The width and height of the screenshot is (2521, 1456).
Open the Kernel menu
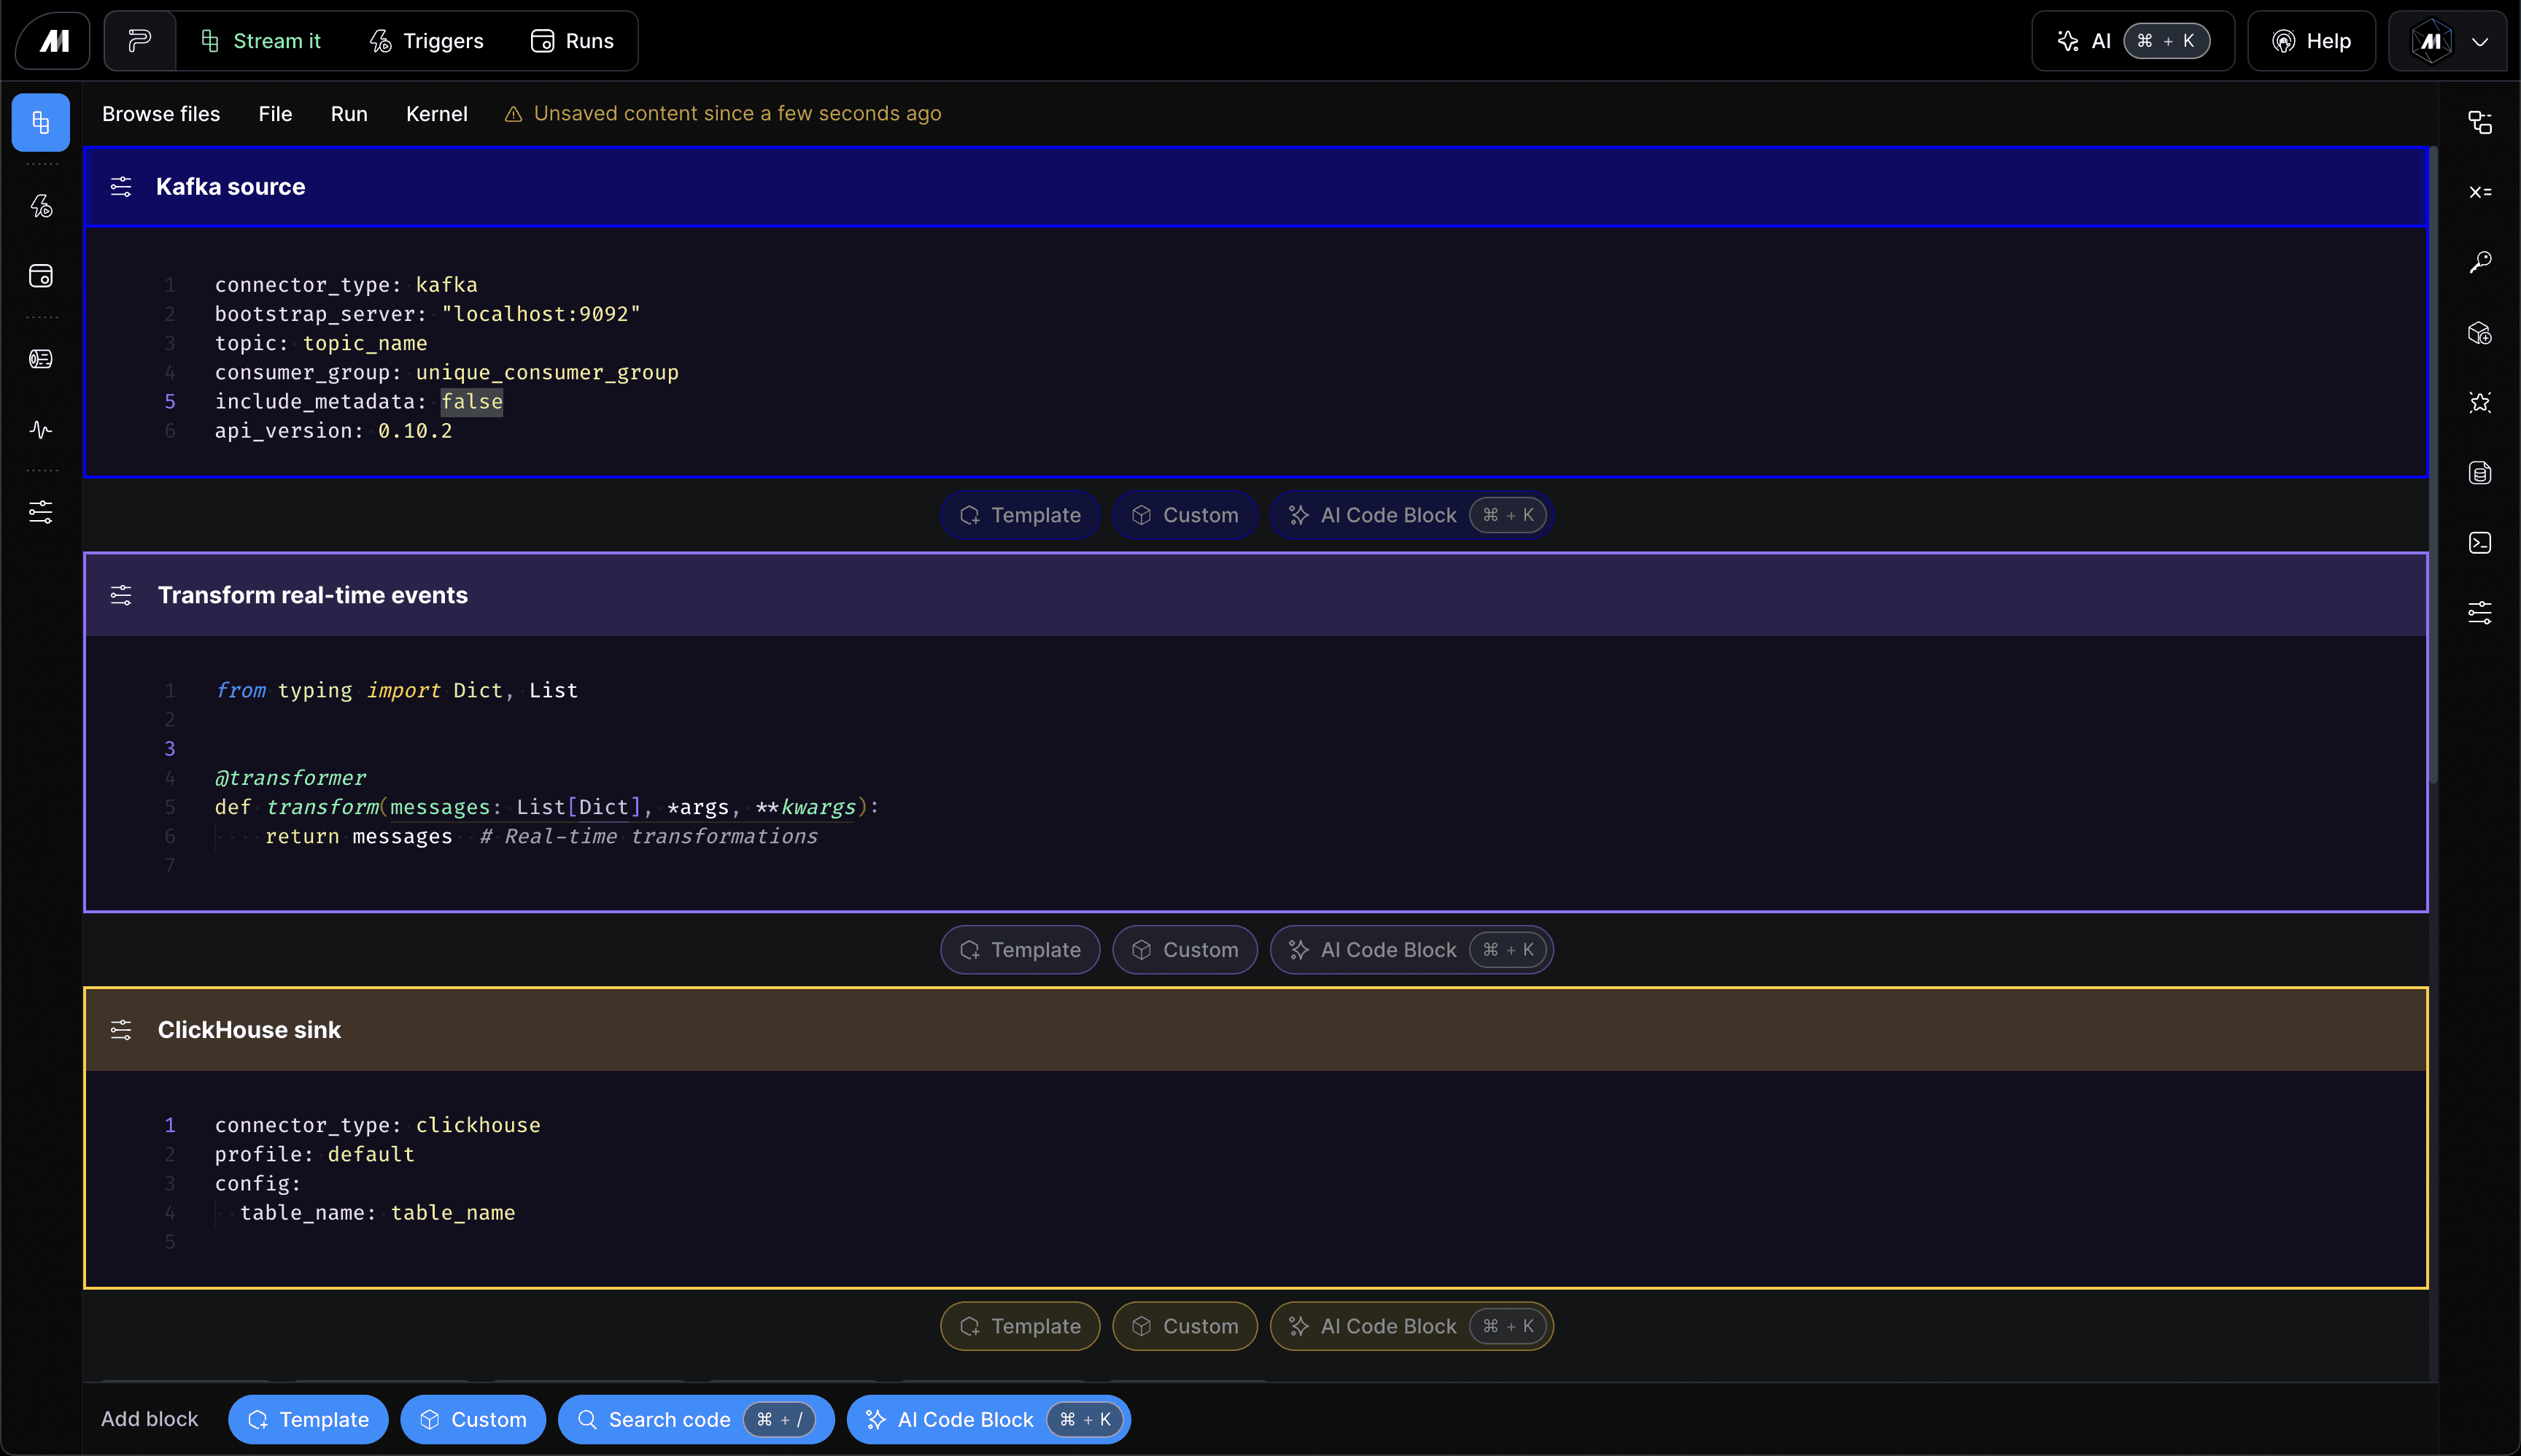click(436, 114)
